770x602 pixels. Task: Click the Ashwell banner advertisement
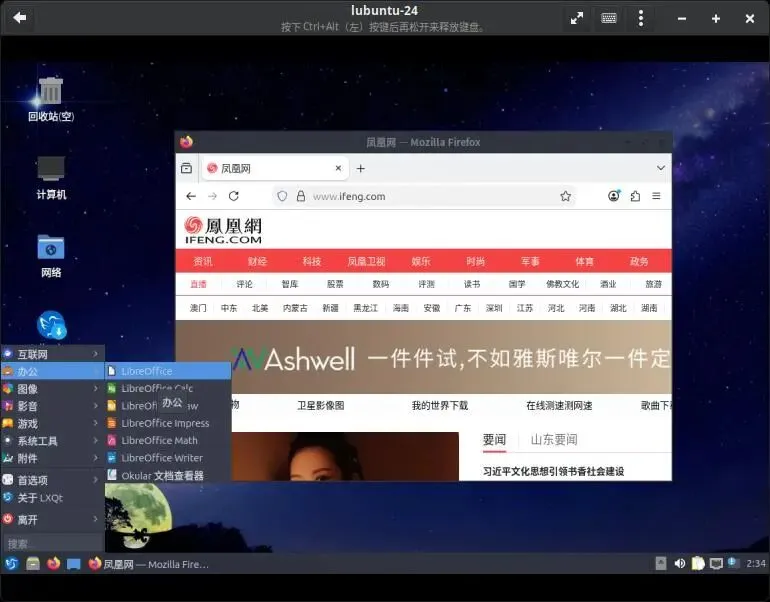[x=423, y=357]
